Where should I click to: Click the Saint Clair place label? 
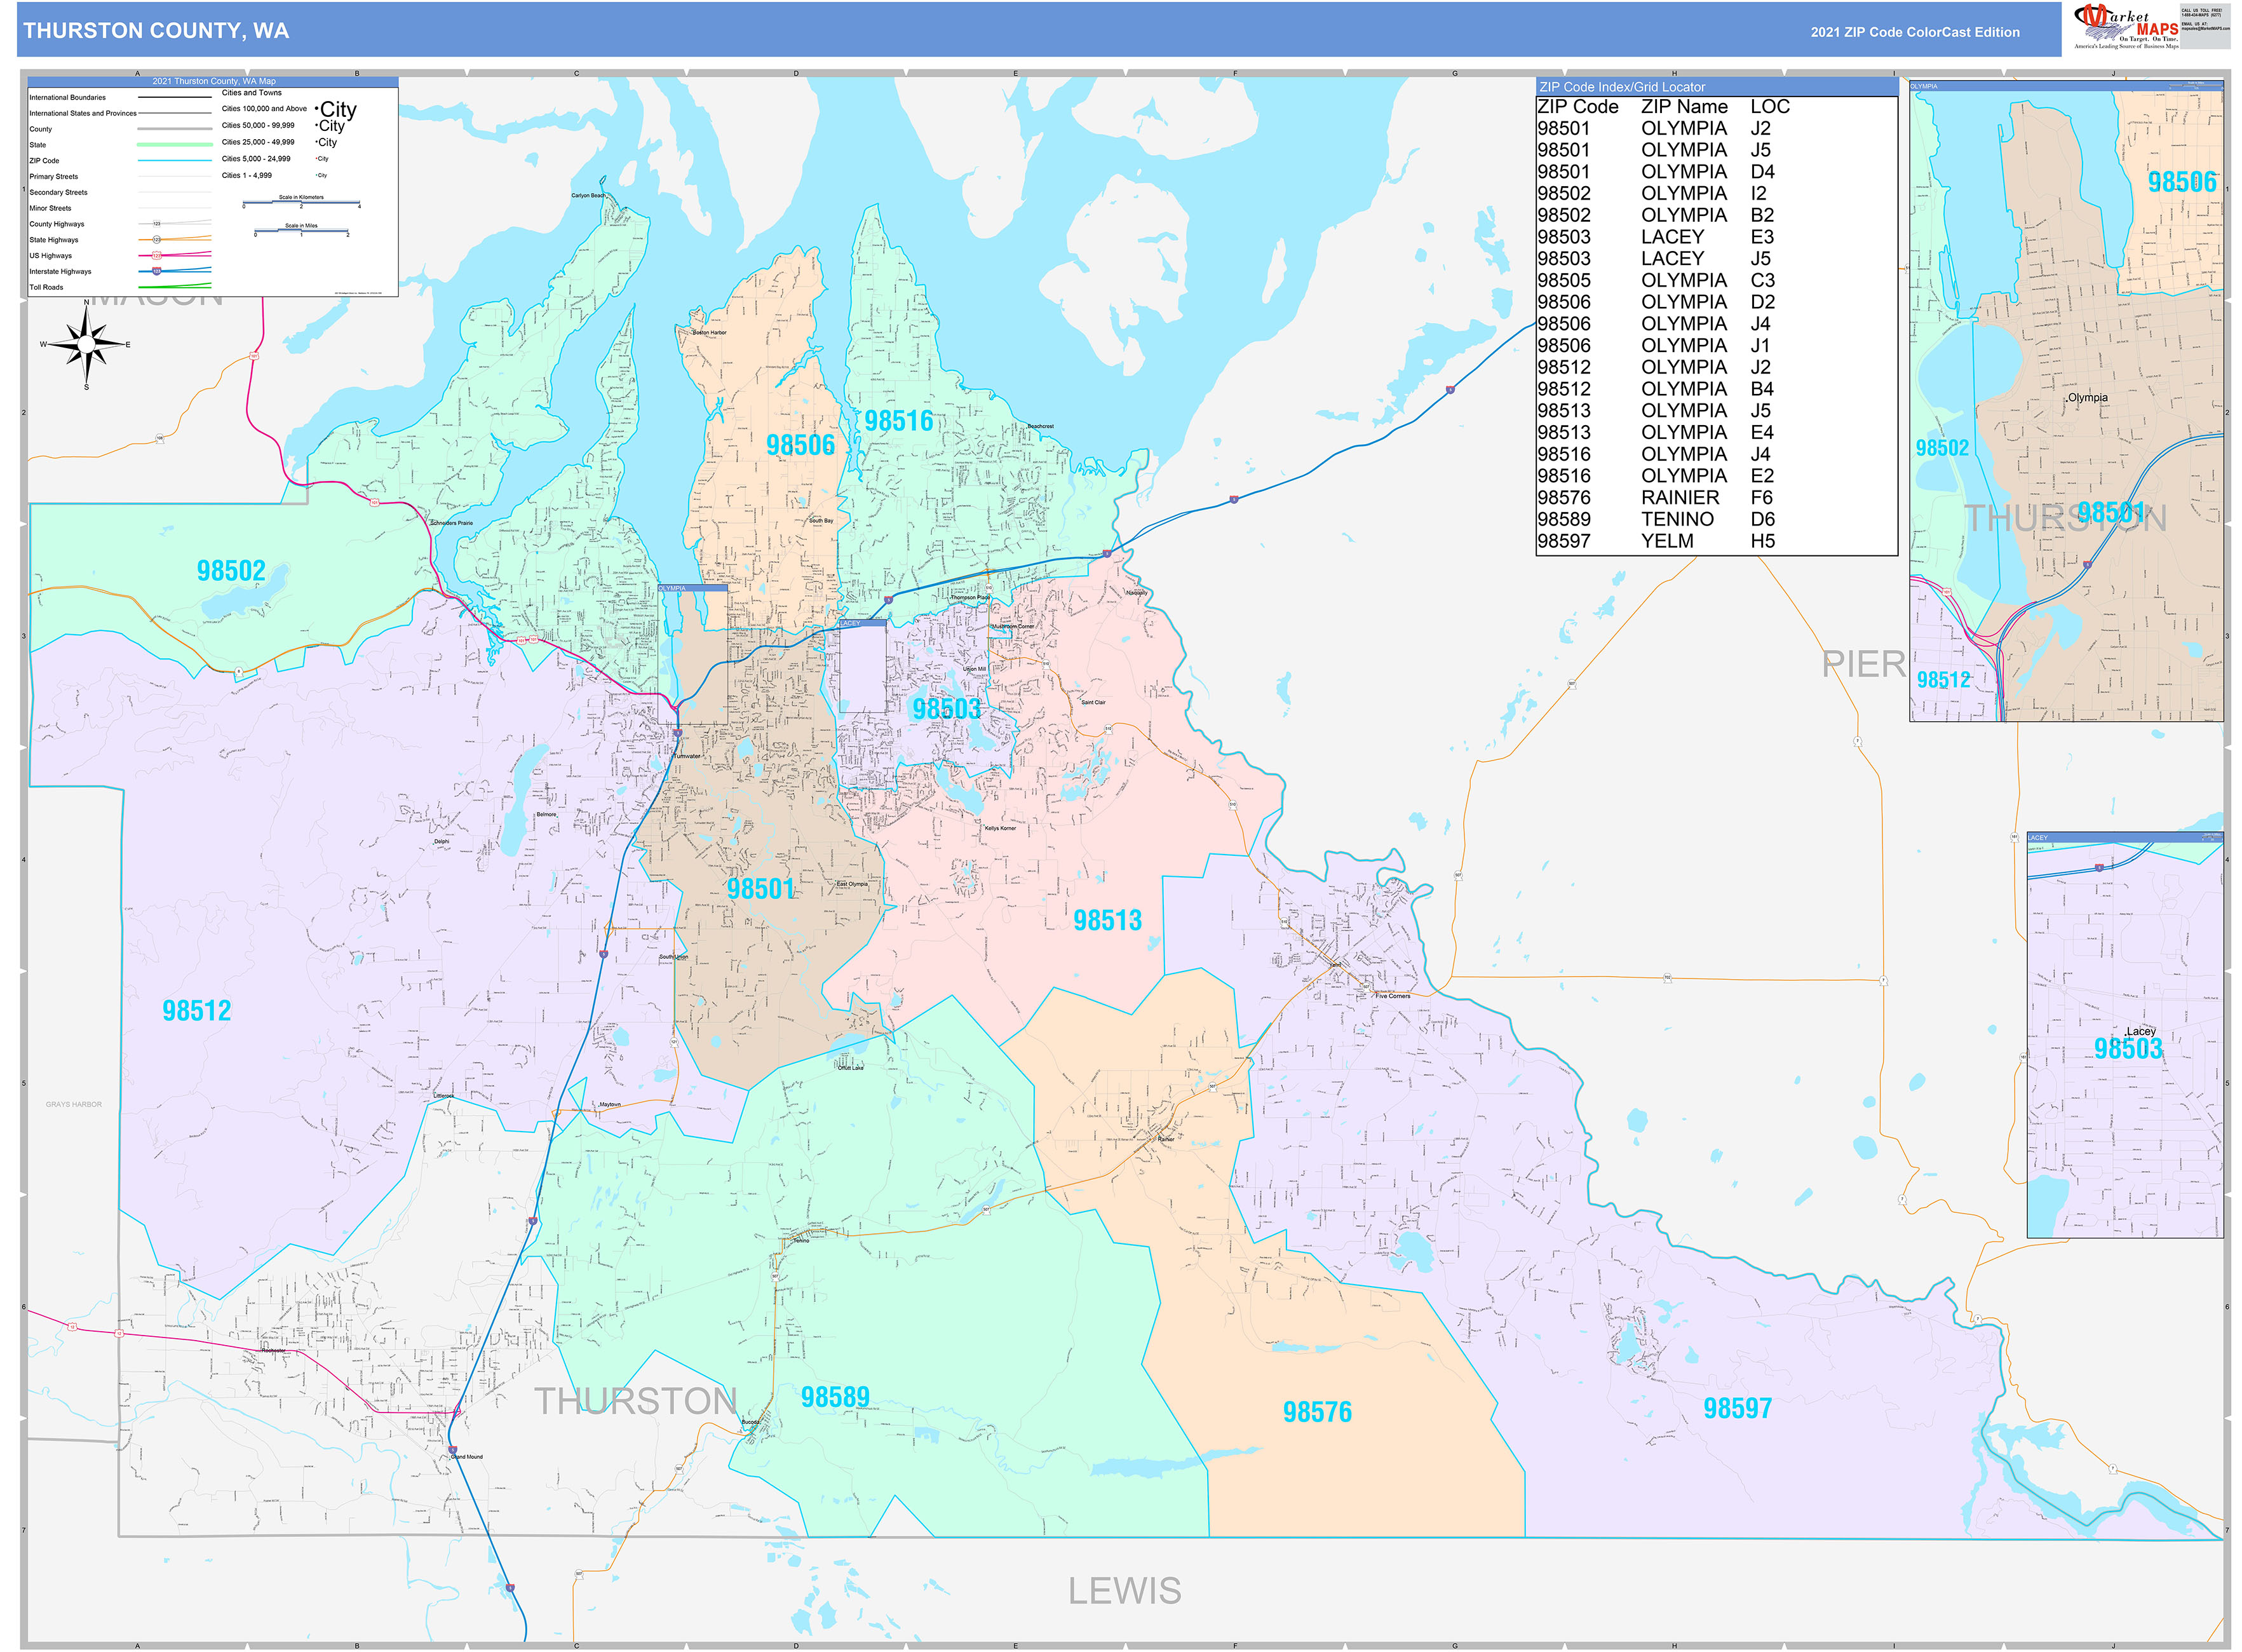tap(1093, 702)
